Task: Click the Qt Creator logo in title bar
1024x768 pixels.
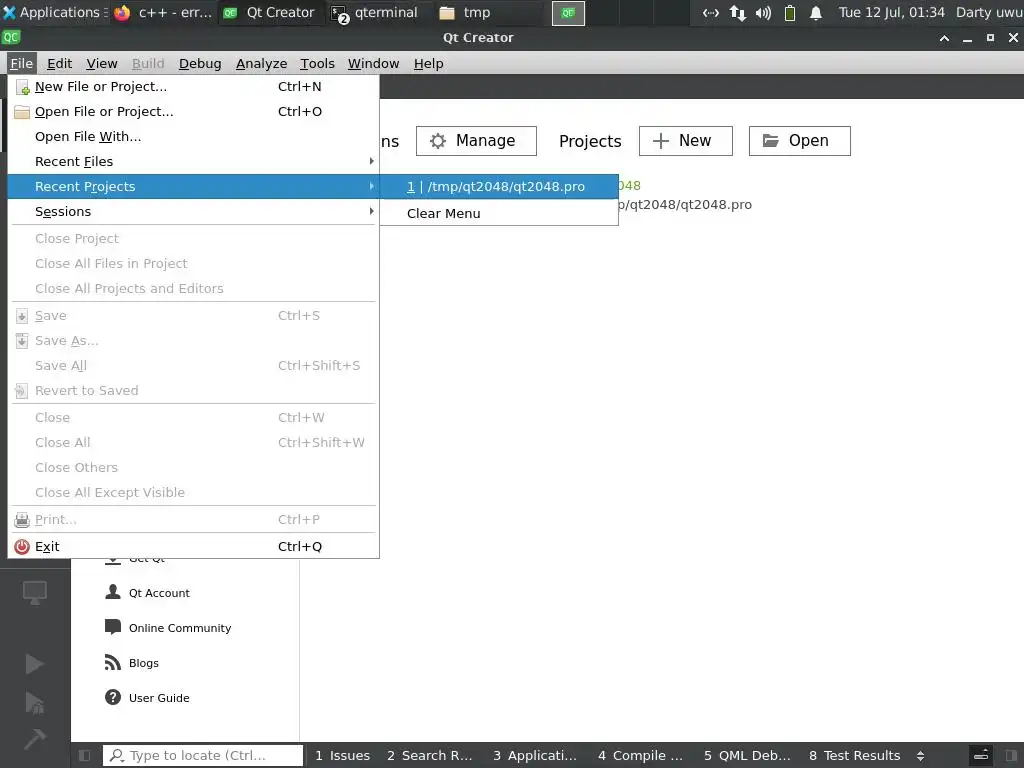Action: point(11,37)
